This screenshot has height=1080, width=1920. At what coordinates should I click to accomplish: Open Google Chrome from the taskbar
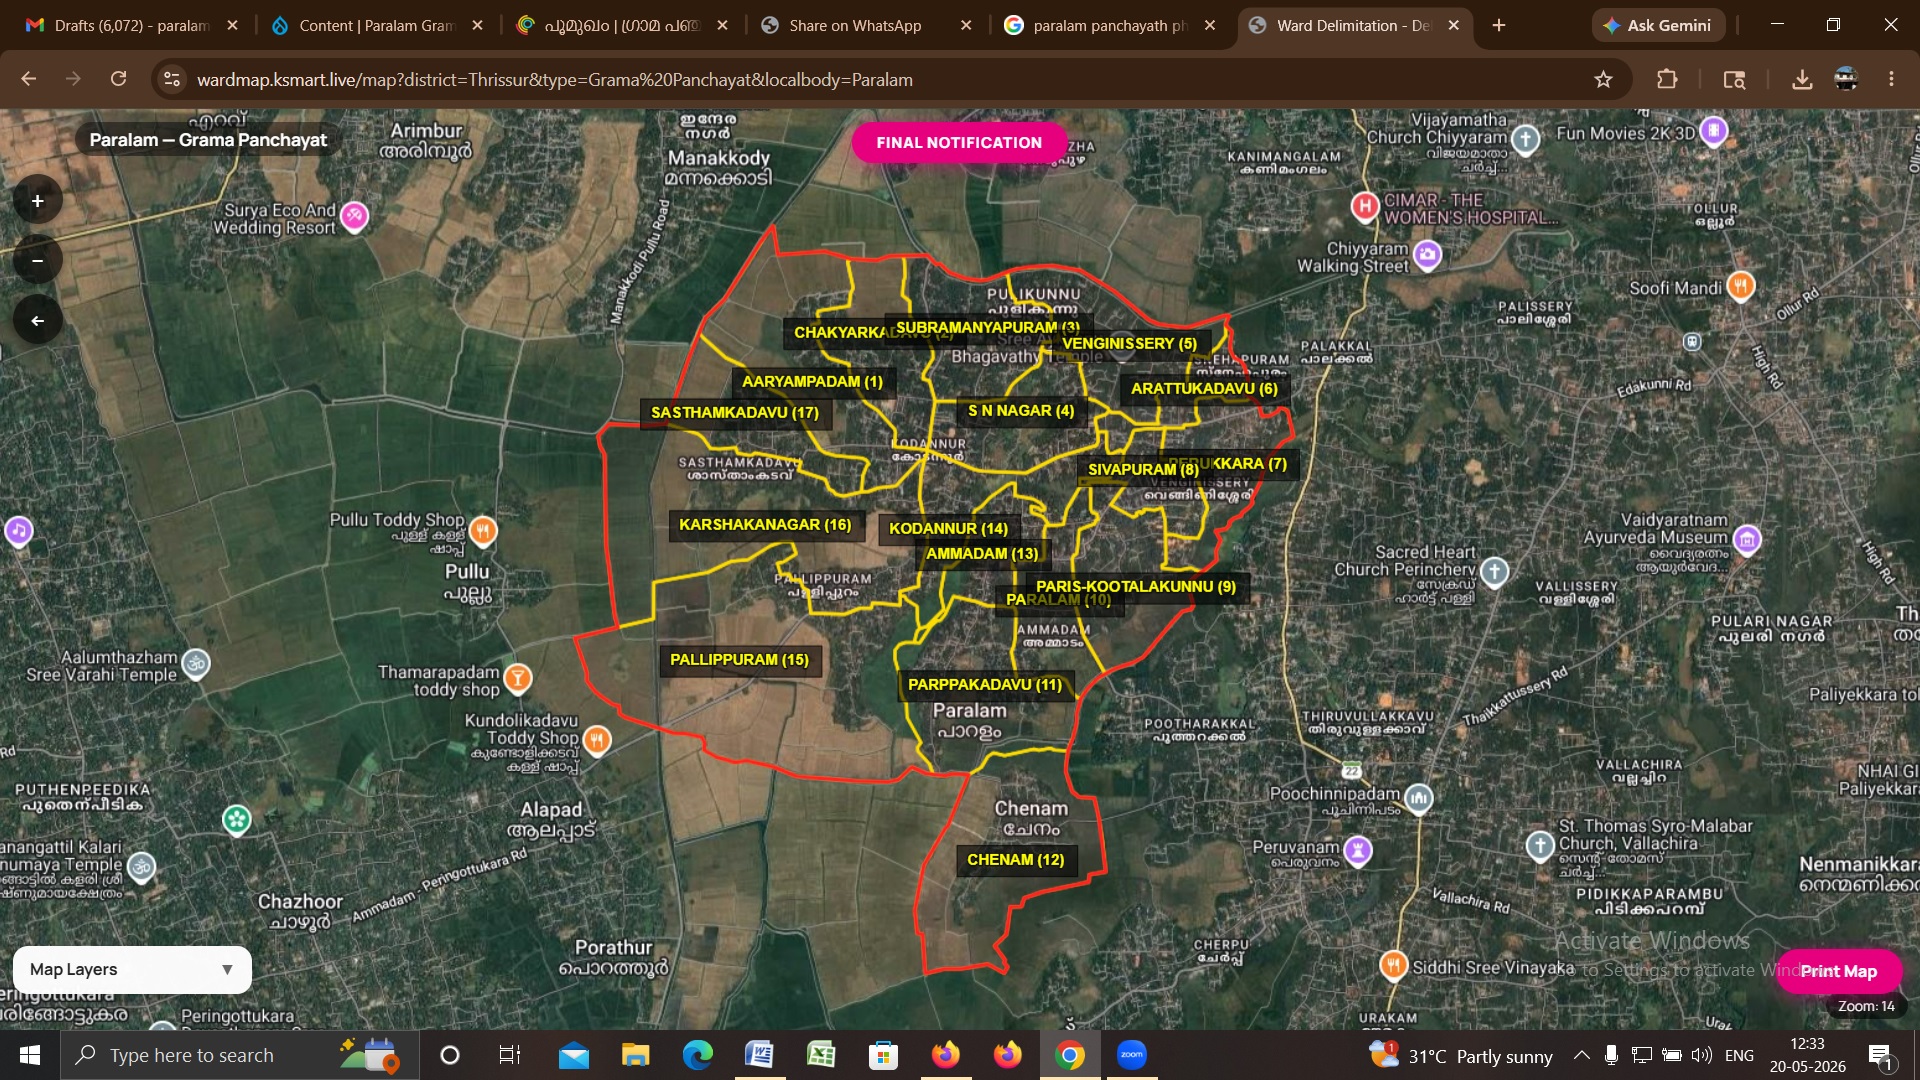[x=1070, y=1055]
